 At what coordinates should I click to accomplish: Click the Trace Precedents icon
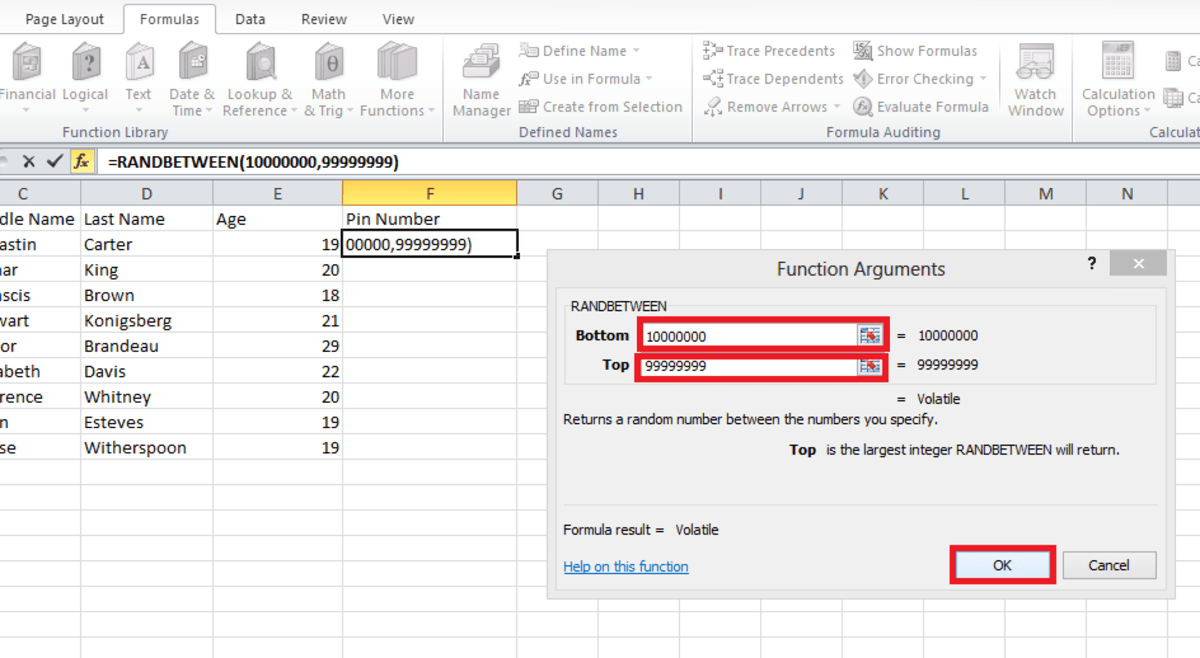[713, 50]
